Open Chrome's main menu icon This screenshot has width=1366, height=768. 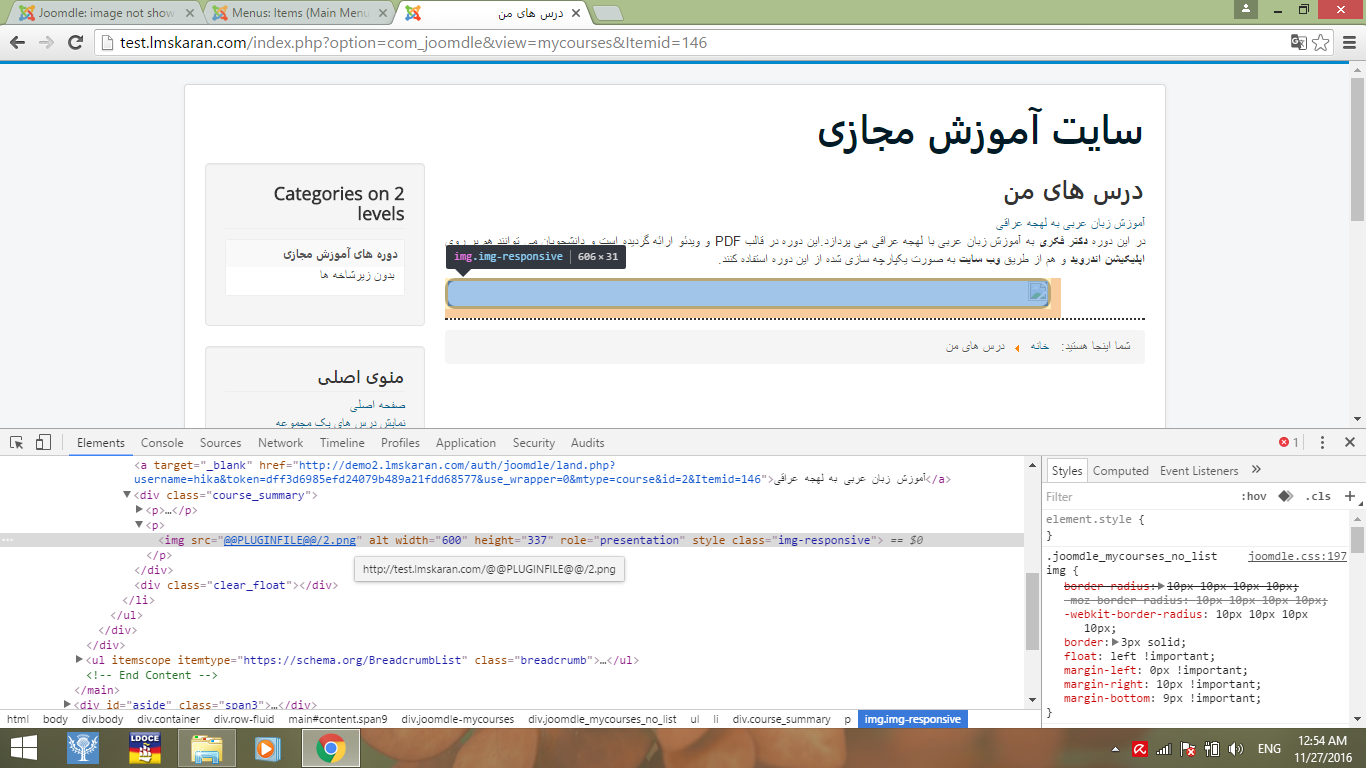coord(1348,42)
